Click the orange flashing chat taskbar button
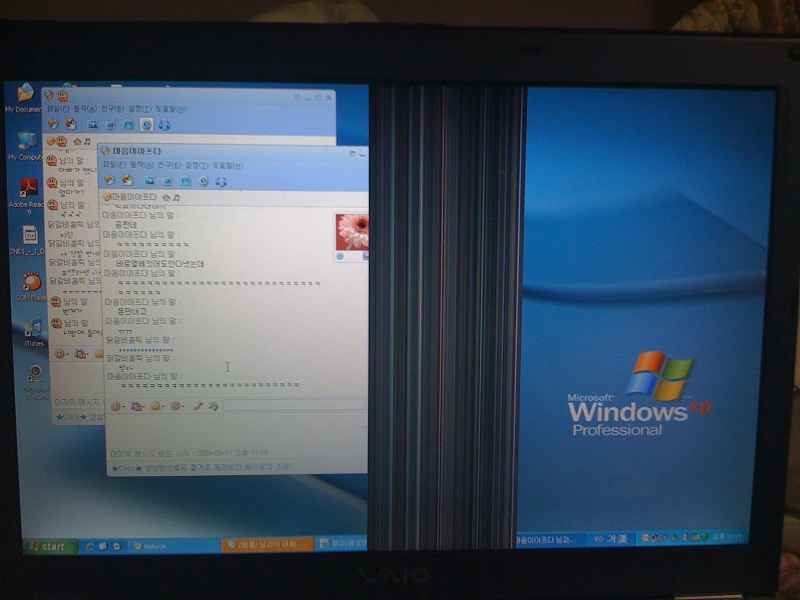800x600 pixels. point(268,544)
